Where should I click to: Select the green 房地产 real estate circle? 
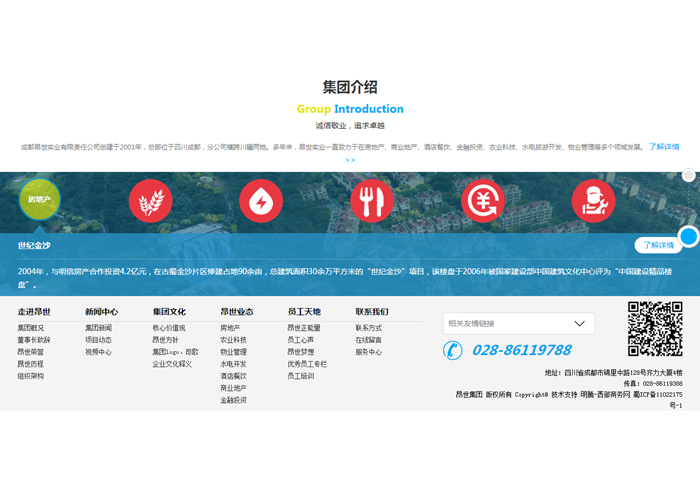point(40,200)
